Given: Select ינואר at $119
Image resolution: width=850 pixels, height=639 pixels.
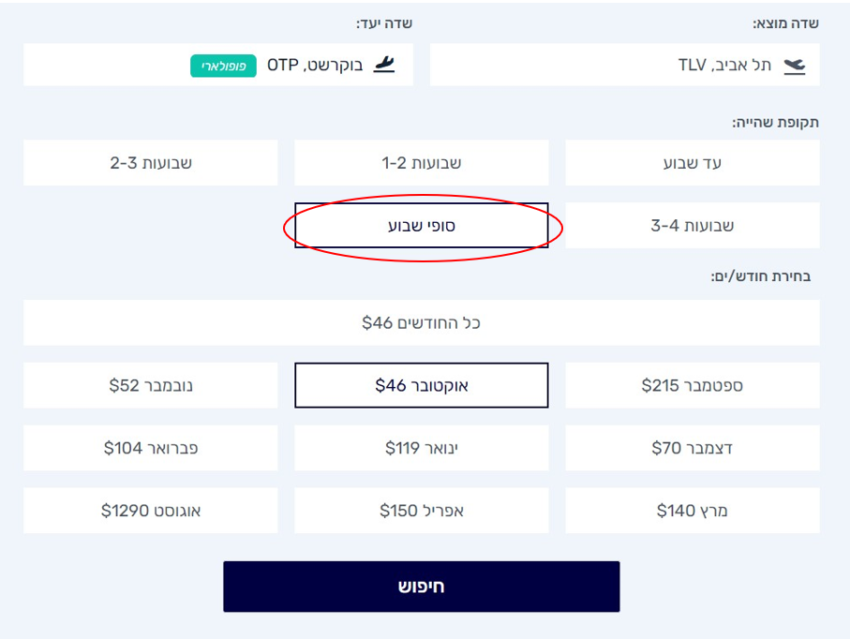Looking at the screenshot, I should point(421,448).
